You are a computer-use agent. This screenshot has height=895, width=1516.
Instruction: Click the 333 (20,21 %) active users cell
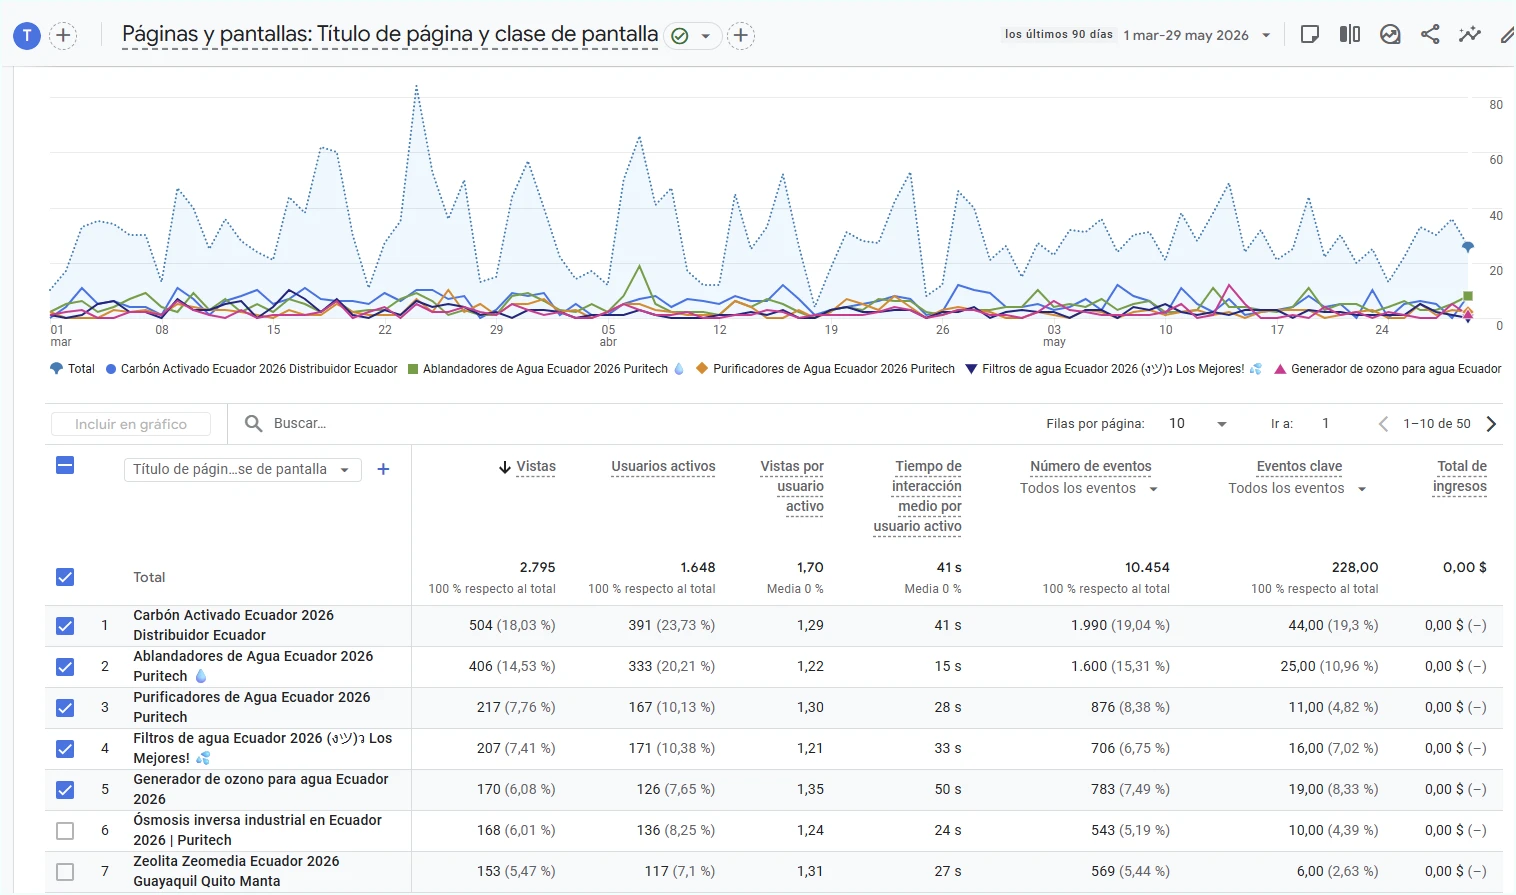click(672, 666)
